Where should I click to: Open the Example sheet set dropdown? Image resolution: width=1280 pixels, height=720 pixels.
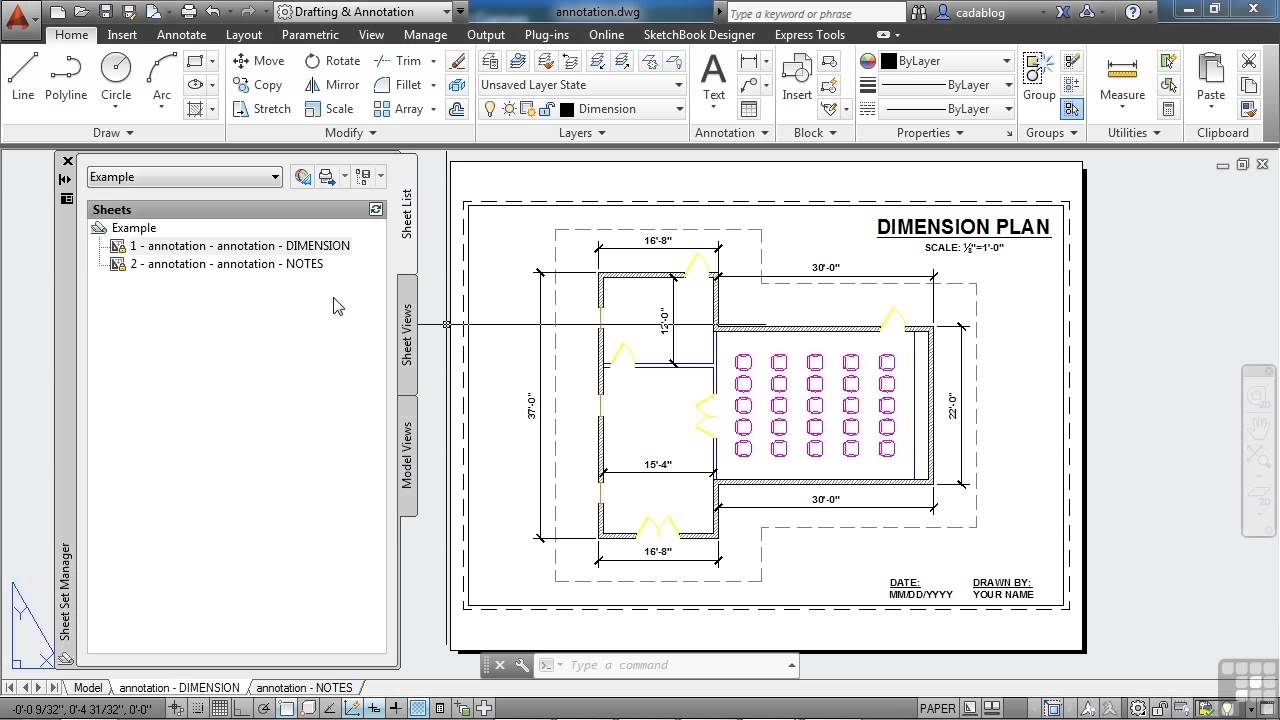(185, 177)
